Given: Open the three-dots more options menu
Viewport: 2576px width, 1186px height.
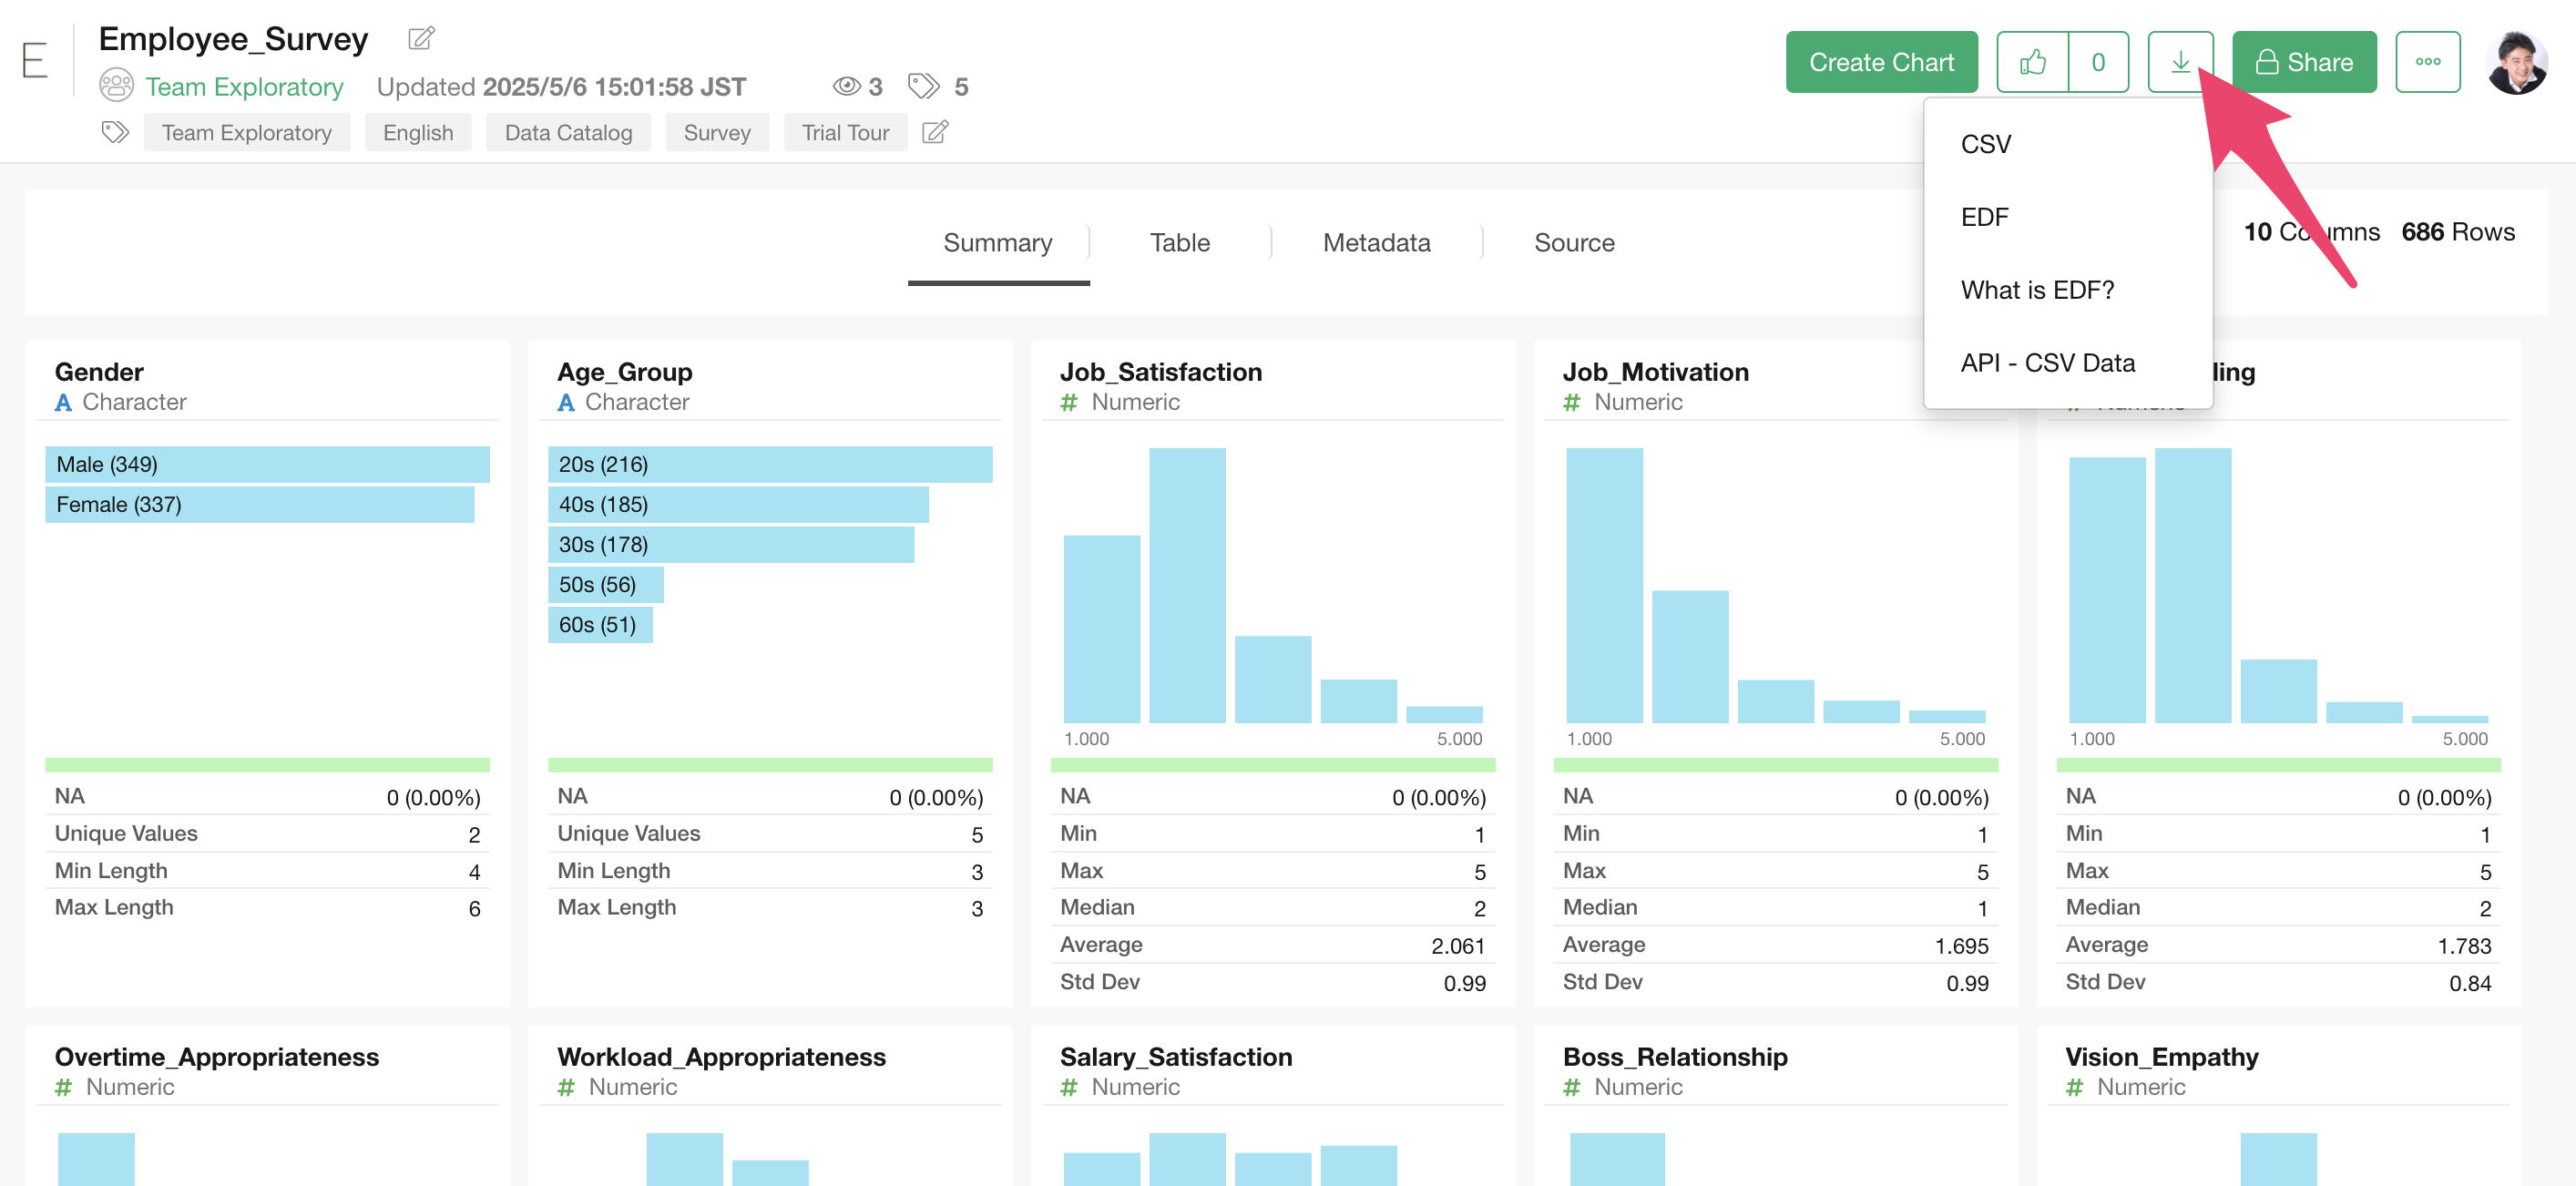Looking at the screenshot, I should pos(2427,62).
